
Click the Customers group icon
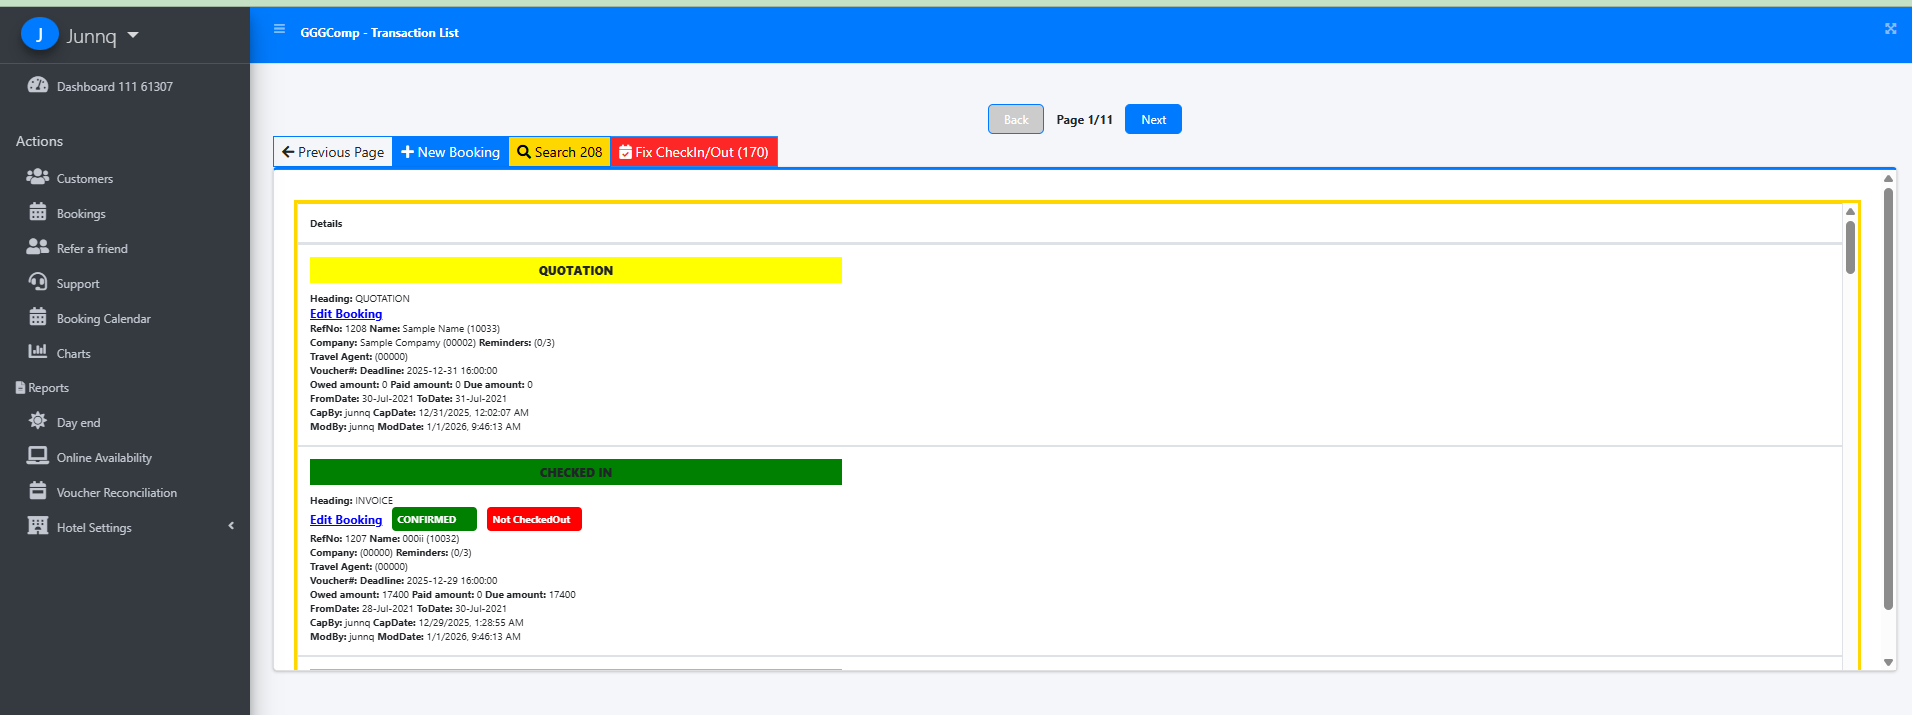coord(38,177)
